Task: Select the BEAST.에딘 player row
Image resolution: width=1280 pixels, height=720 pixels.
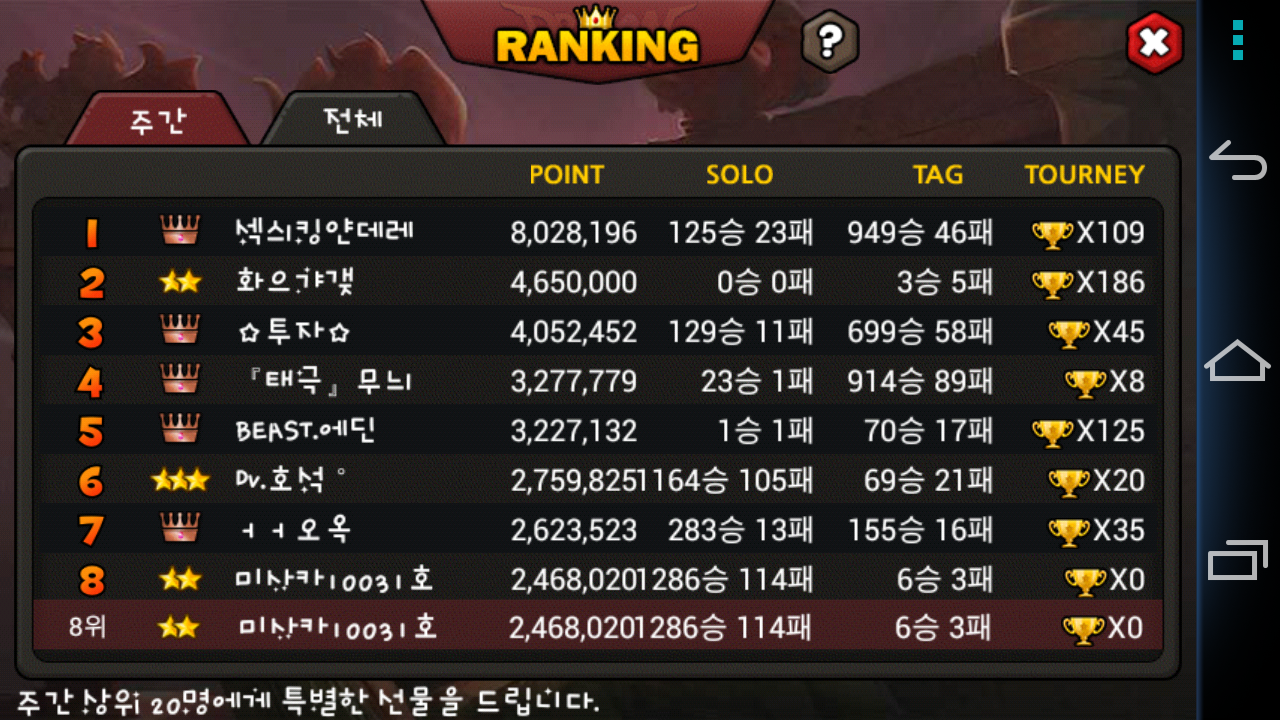Action: pos(598,430)
